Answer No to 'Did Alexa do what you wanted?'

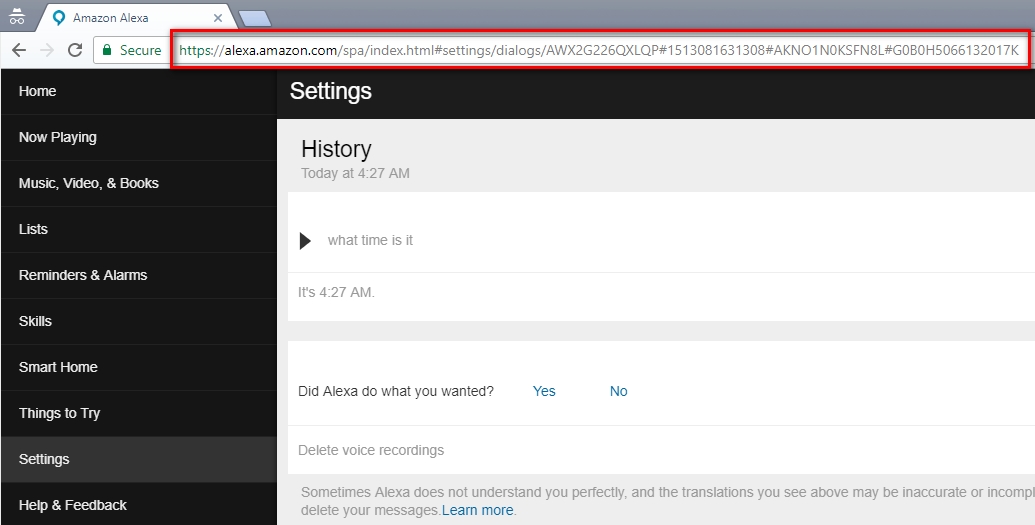coord(618,391)
